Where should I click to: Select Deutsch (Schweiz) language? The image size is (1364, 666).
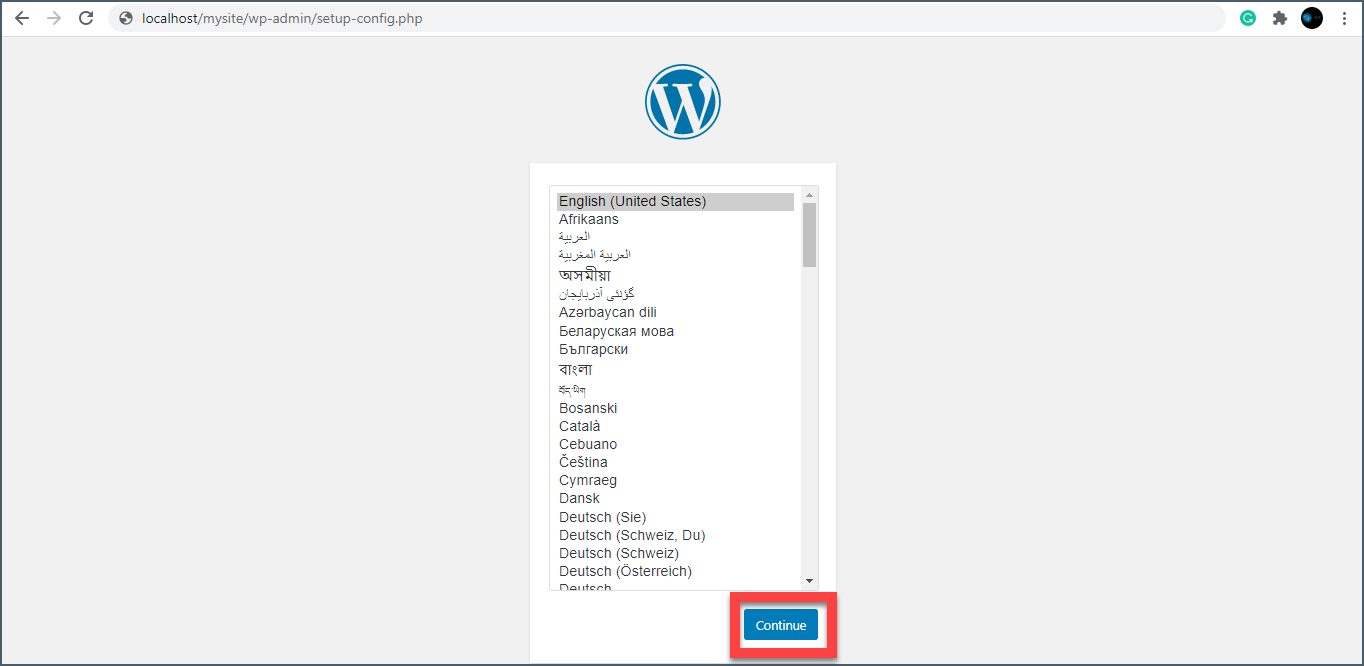675,553
